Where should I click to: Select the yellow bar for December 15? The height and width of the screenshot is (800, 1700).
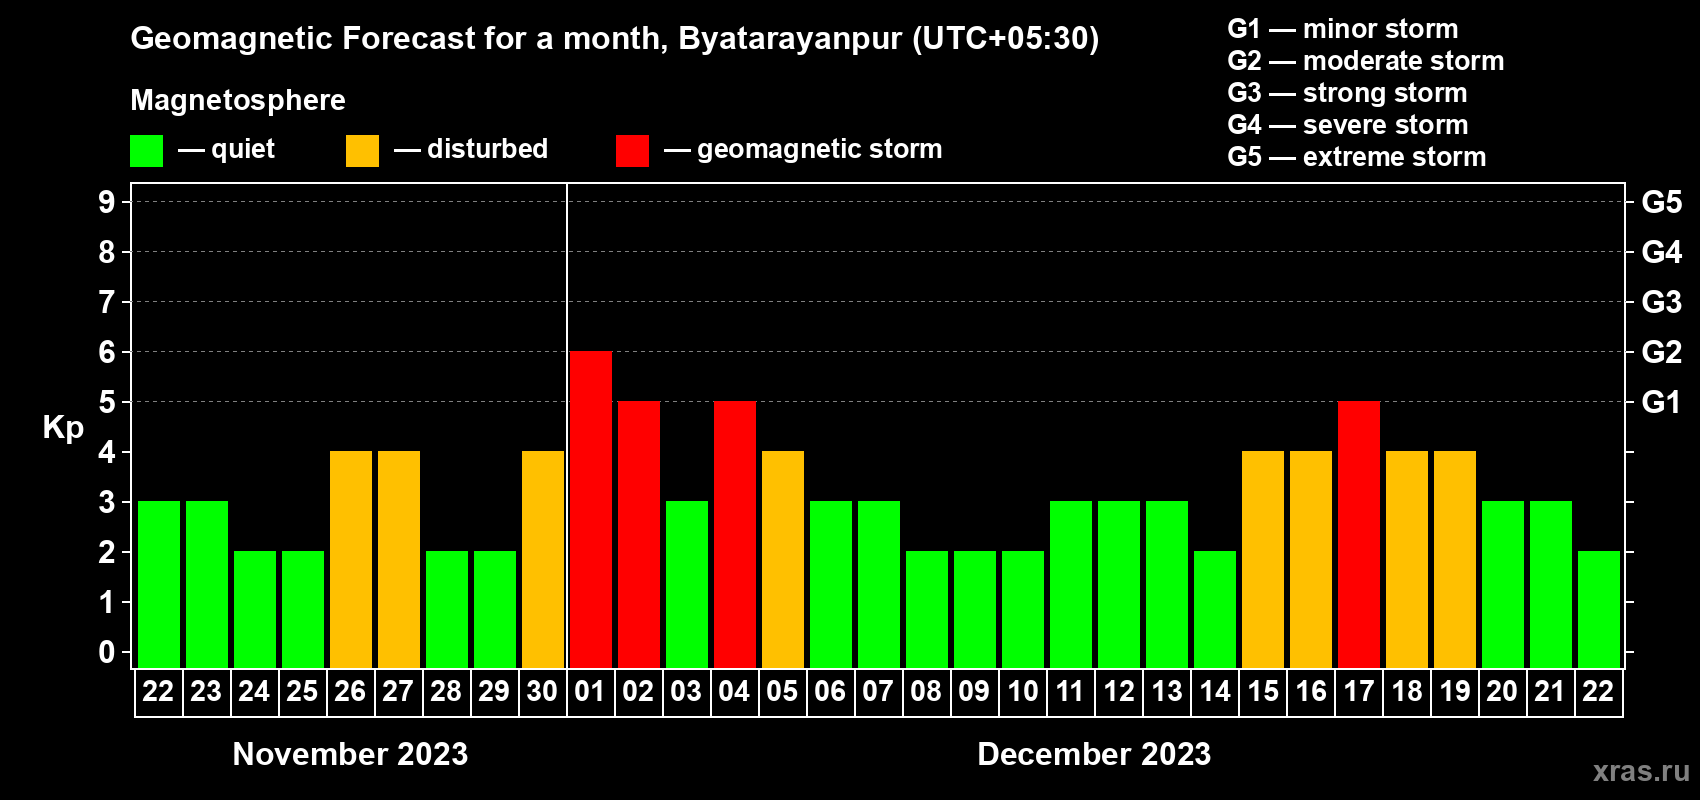1263,560
